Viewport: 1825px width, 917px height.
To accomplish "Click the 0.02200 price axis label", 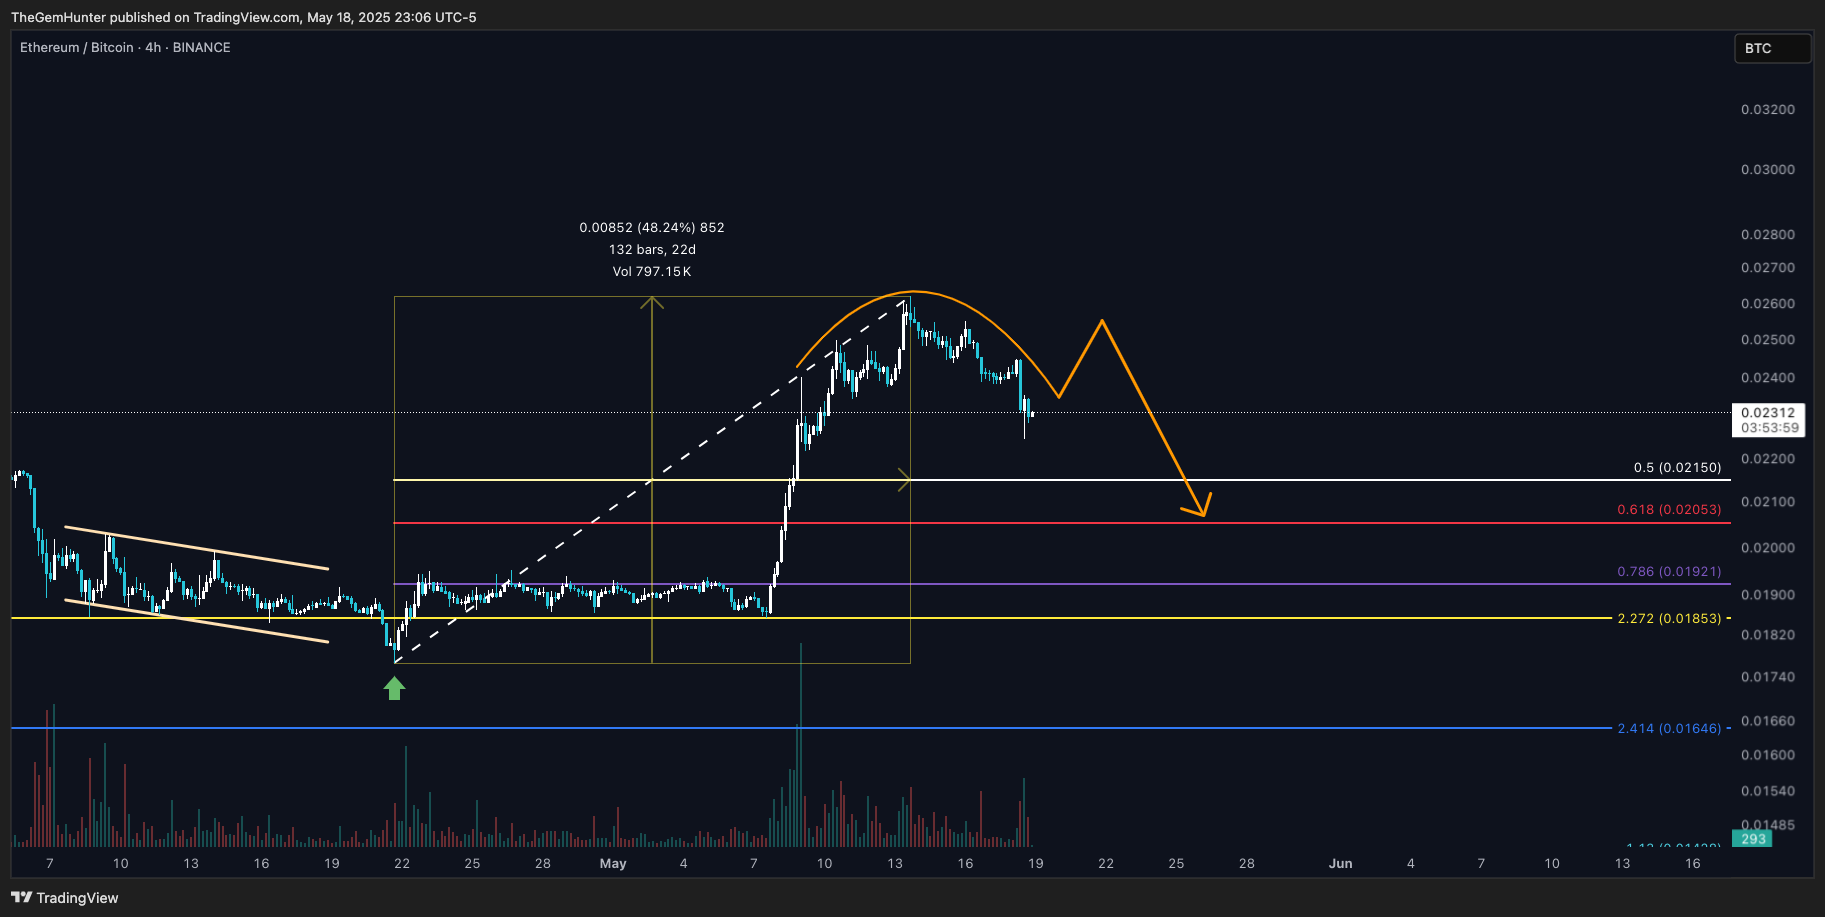I will pos(1768,458).
